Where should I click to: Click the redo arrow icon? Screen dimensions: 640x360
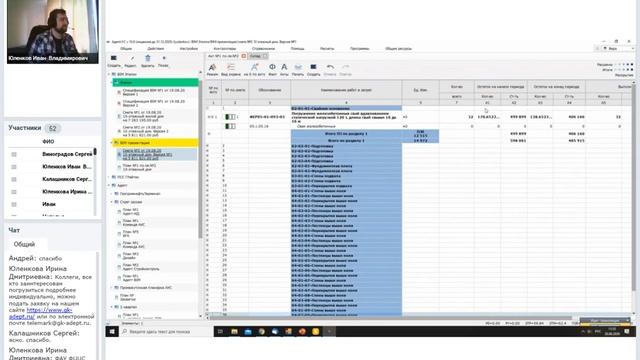(x=346, y=67)
